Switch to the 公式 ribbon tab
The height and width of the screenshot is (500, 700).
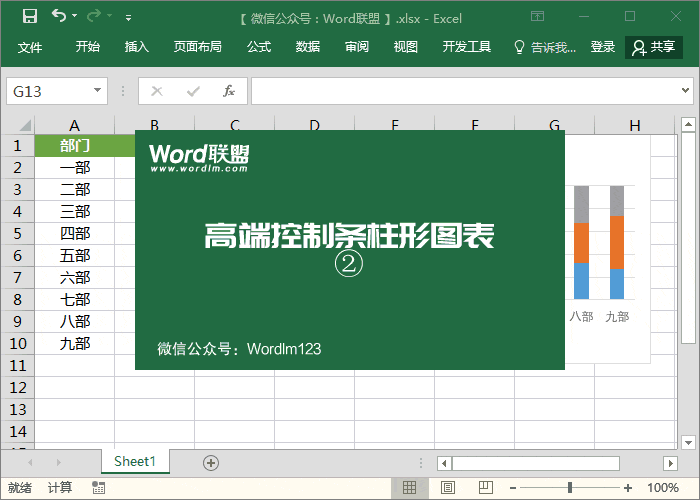coord(259,47)
